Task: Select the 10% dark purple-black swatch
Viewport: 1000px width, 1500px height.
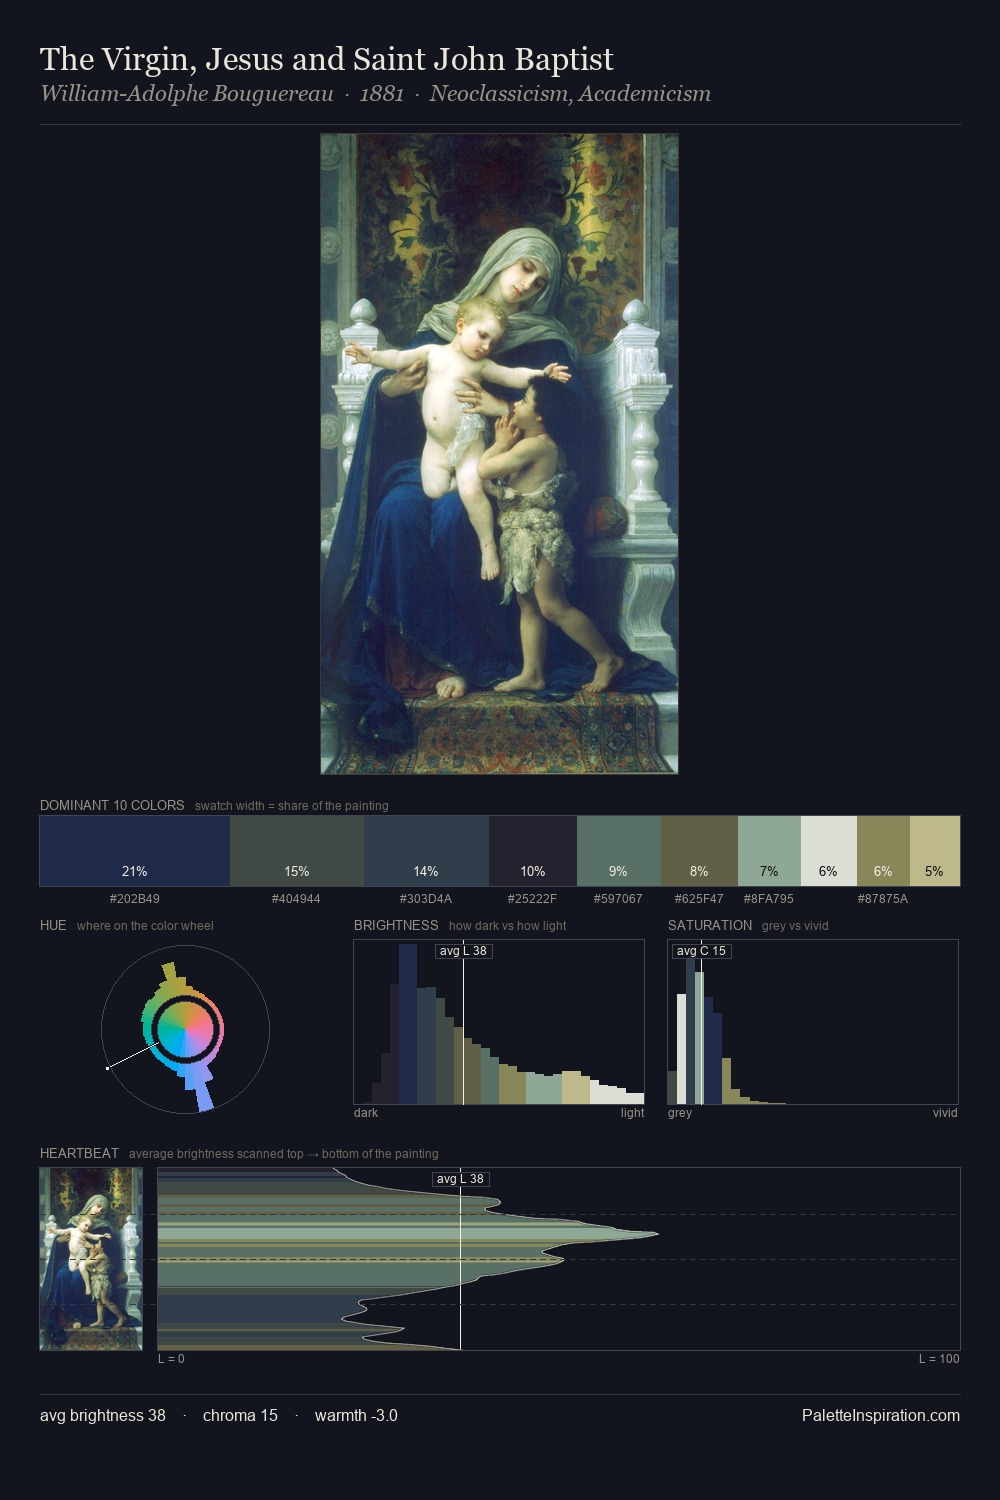Action: tap(533, 851)
